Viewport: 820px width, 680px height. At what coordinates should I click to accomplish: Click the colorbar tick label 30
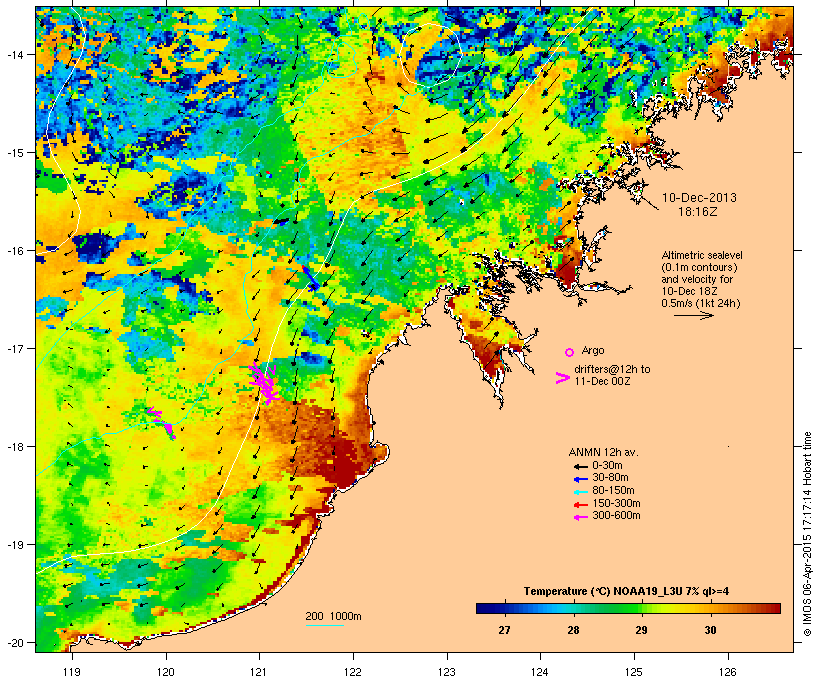coord(710,630)
